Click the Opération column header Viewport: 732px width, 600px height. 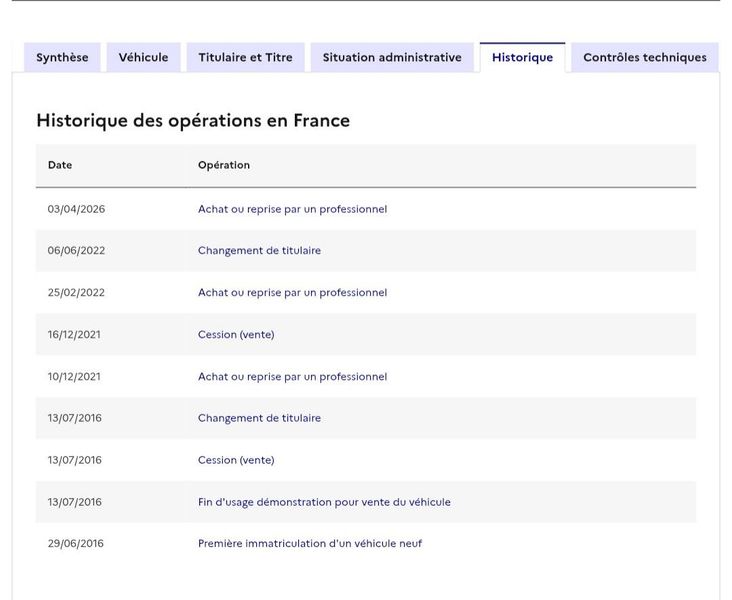point(224,165)
